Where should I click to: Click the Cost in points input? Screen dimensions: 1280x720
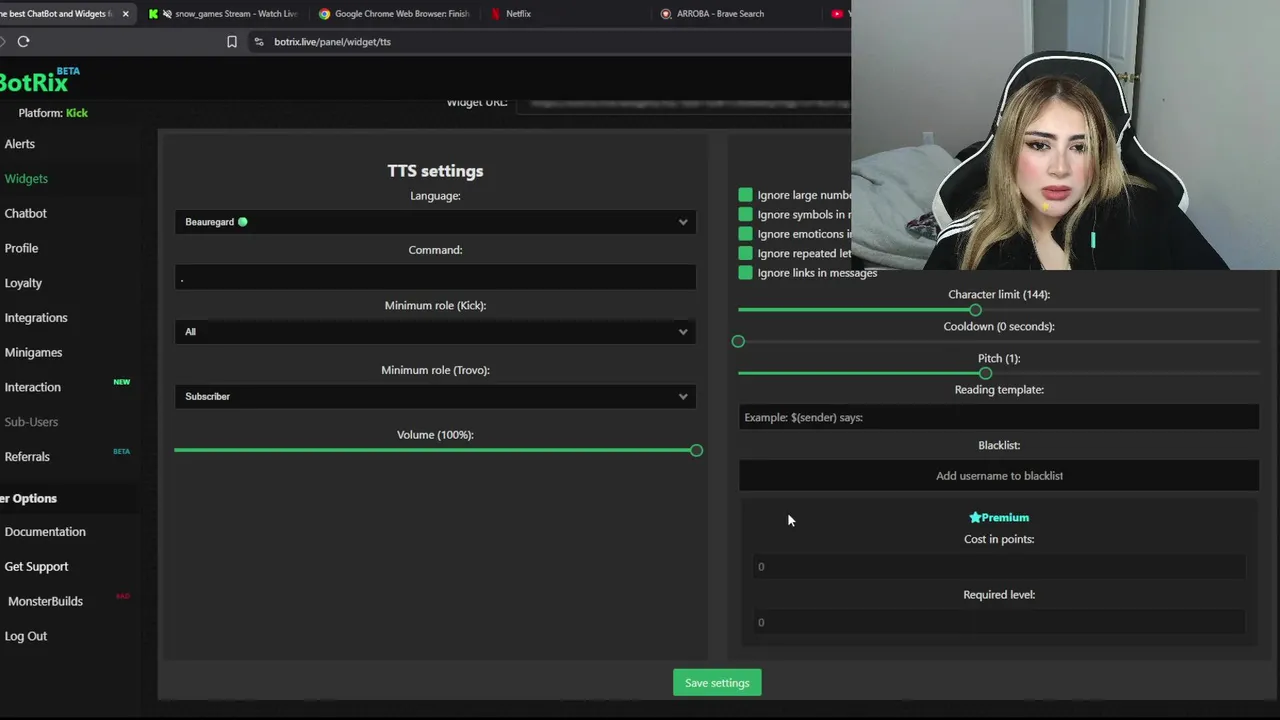pos(999,567)
